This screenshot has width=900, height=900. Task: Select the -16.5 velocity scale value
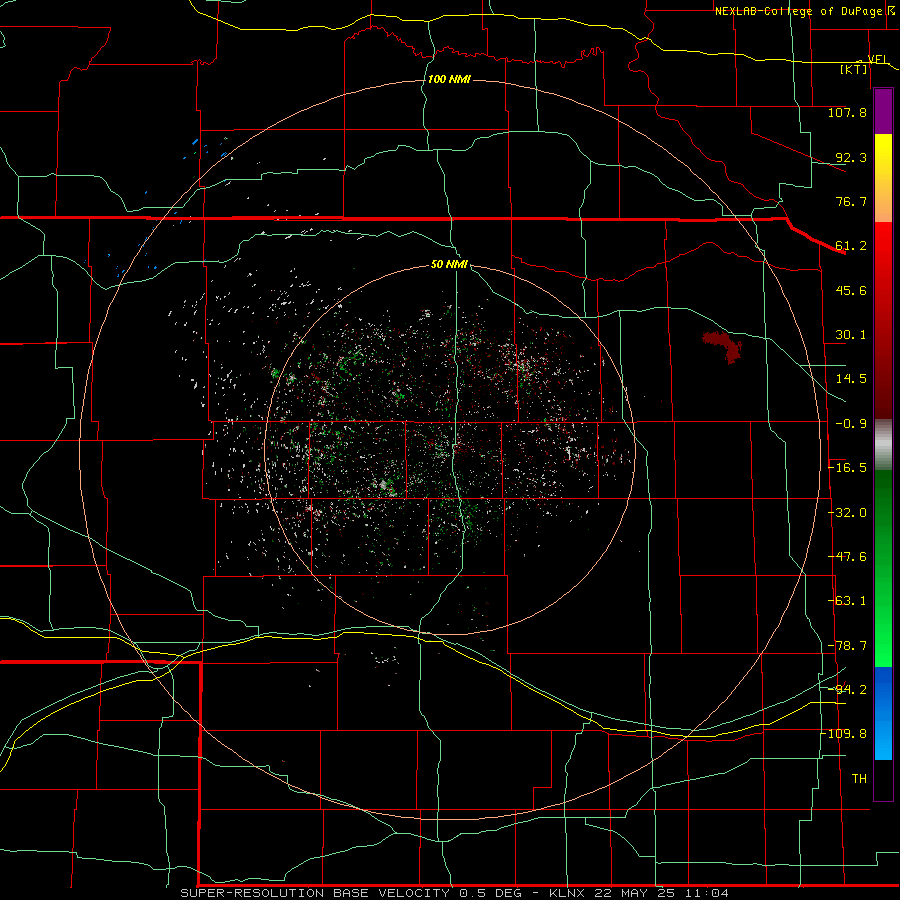pyautogui.click(x=847, y=468)
